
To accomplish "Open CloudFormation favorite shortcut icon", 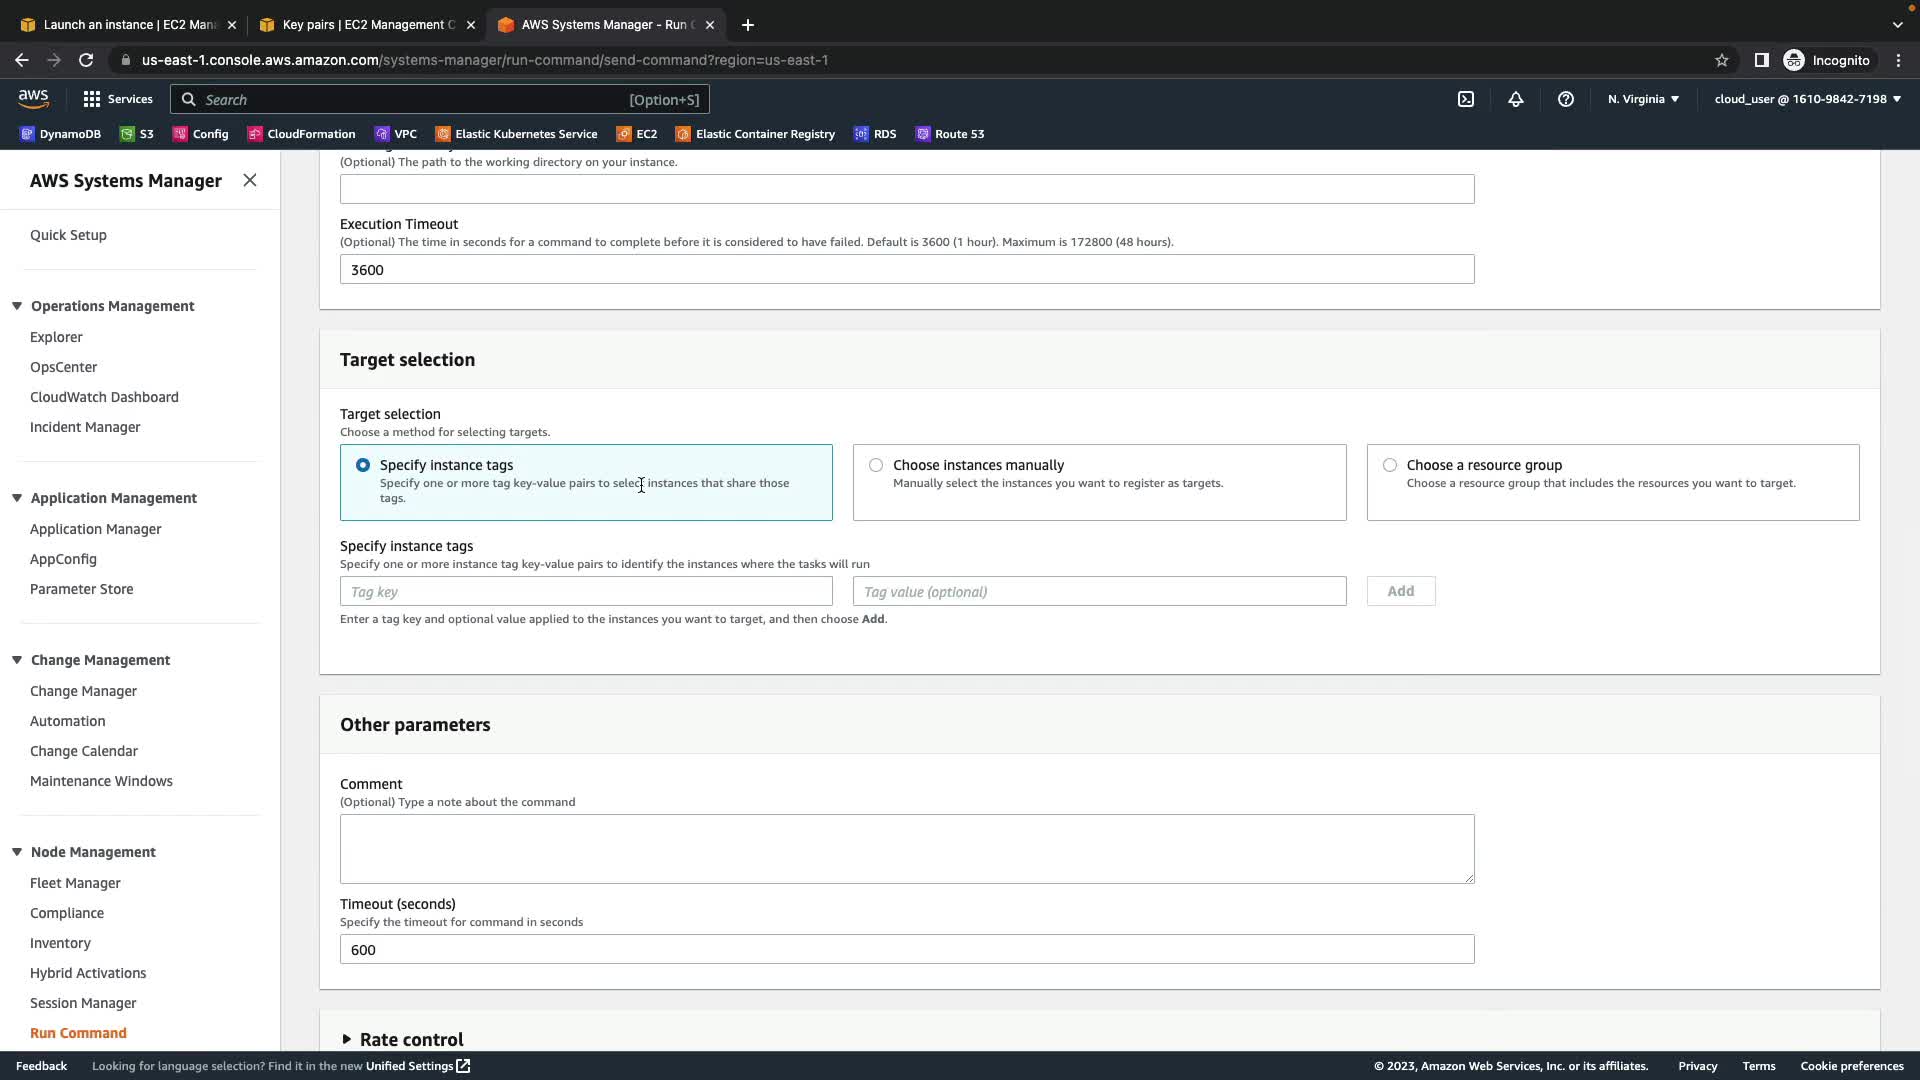I will pyautogui.click(x=255, y=134).
